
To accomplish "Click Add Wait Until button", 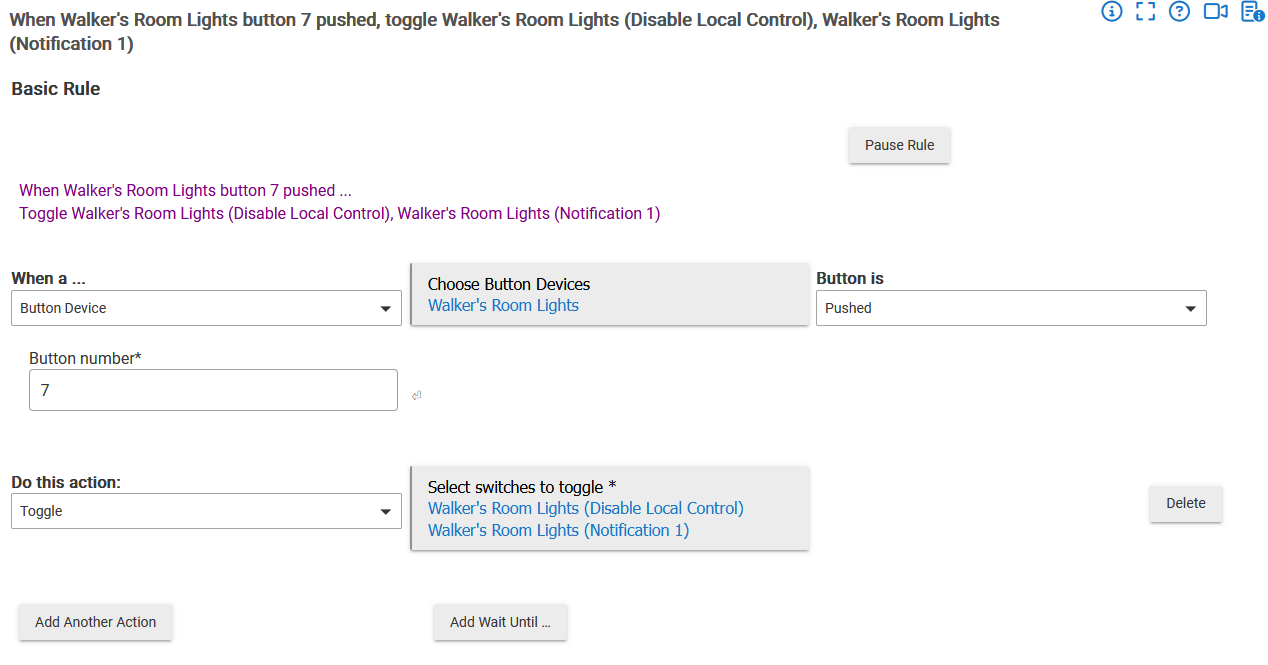I will point(500,622).
